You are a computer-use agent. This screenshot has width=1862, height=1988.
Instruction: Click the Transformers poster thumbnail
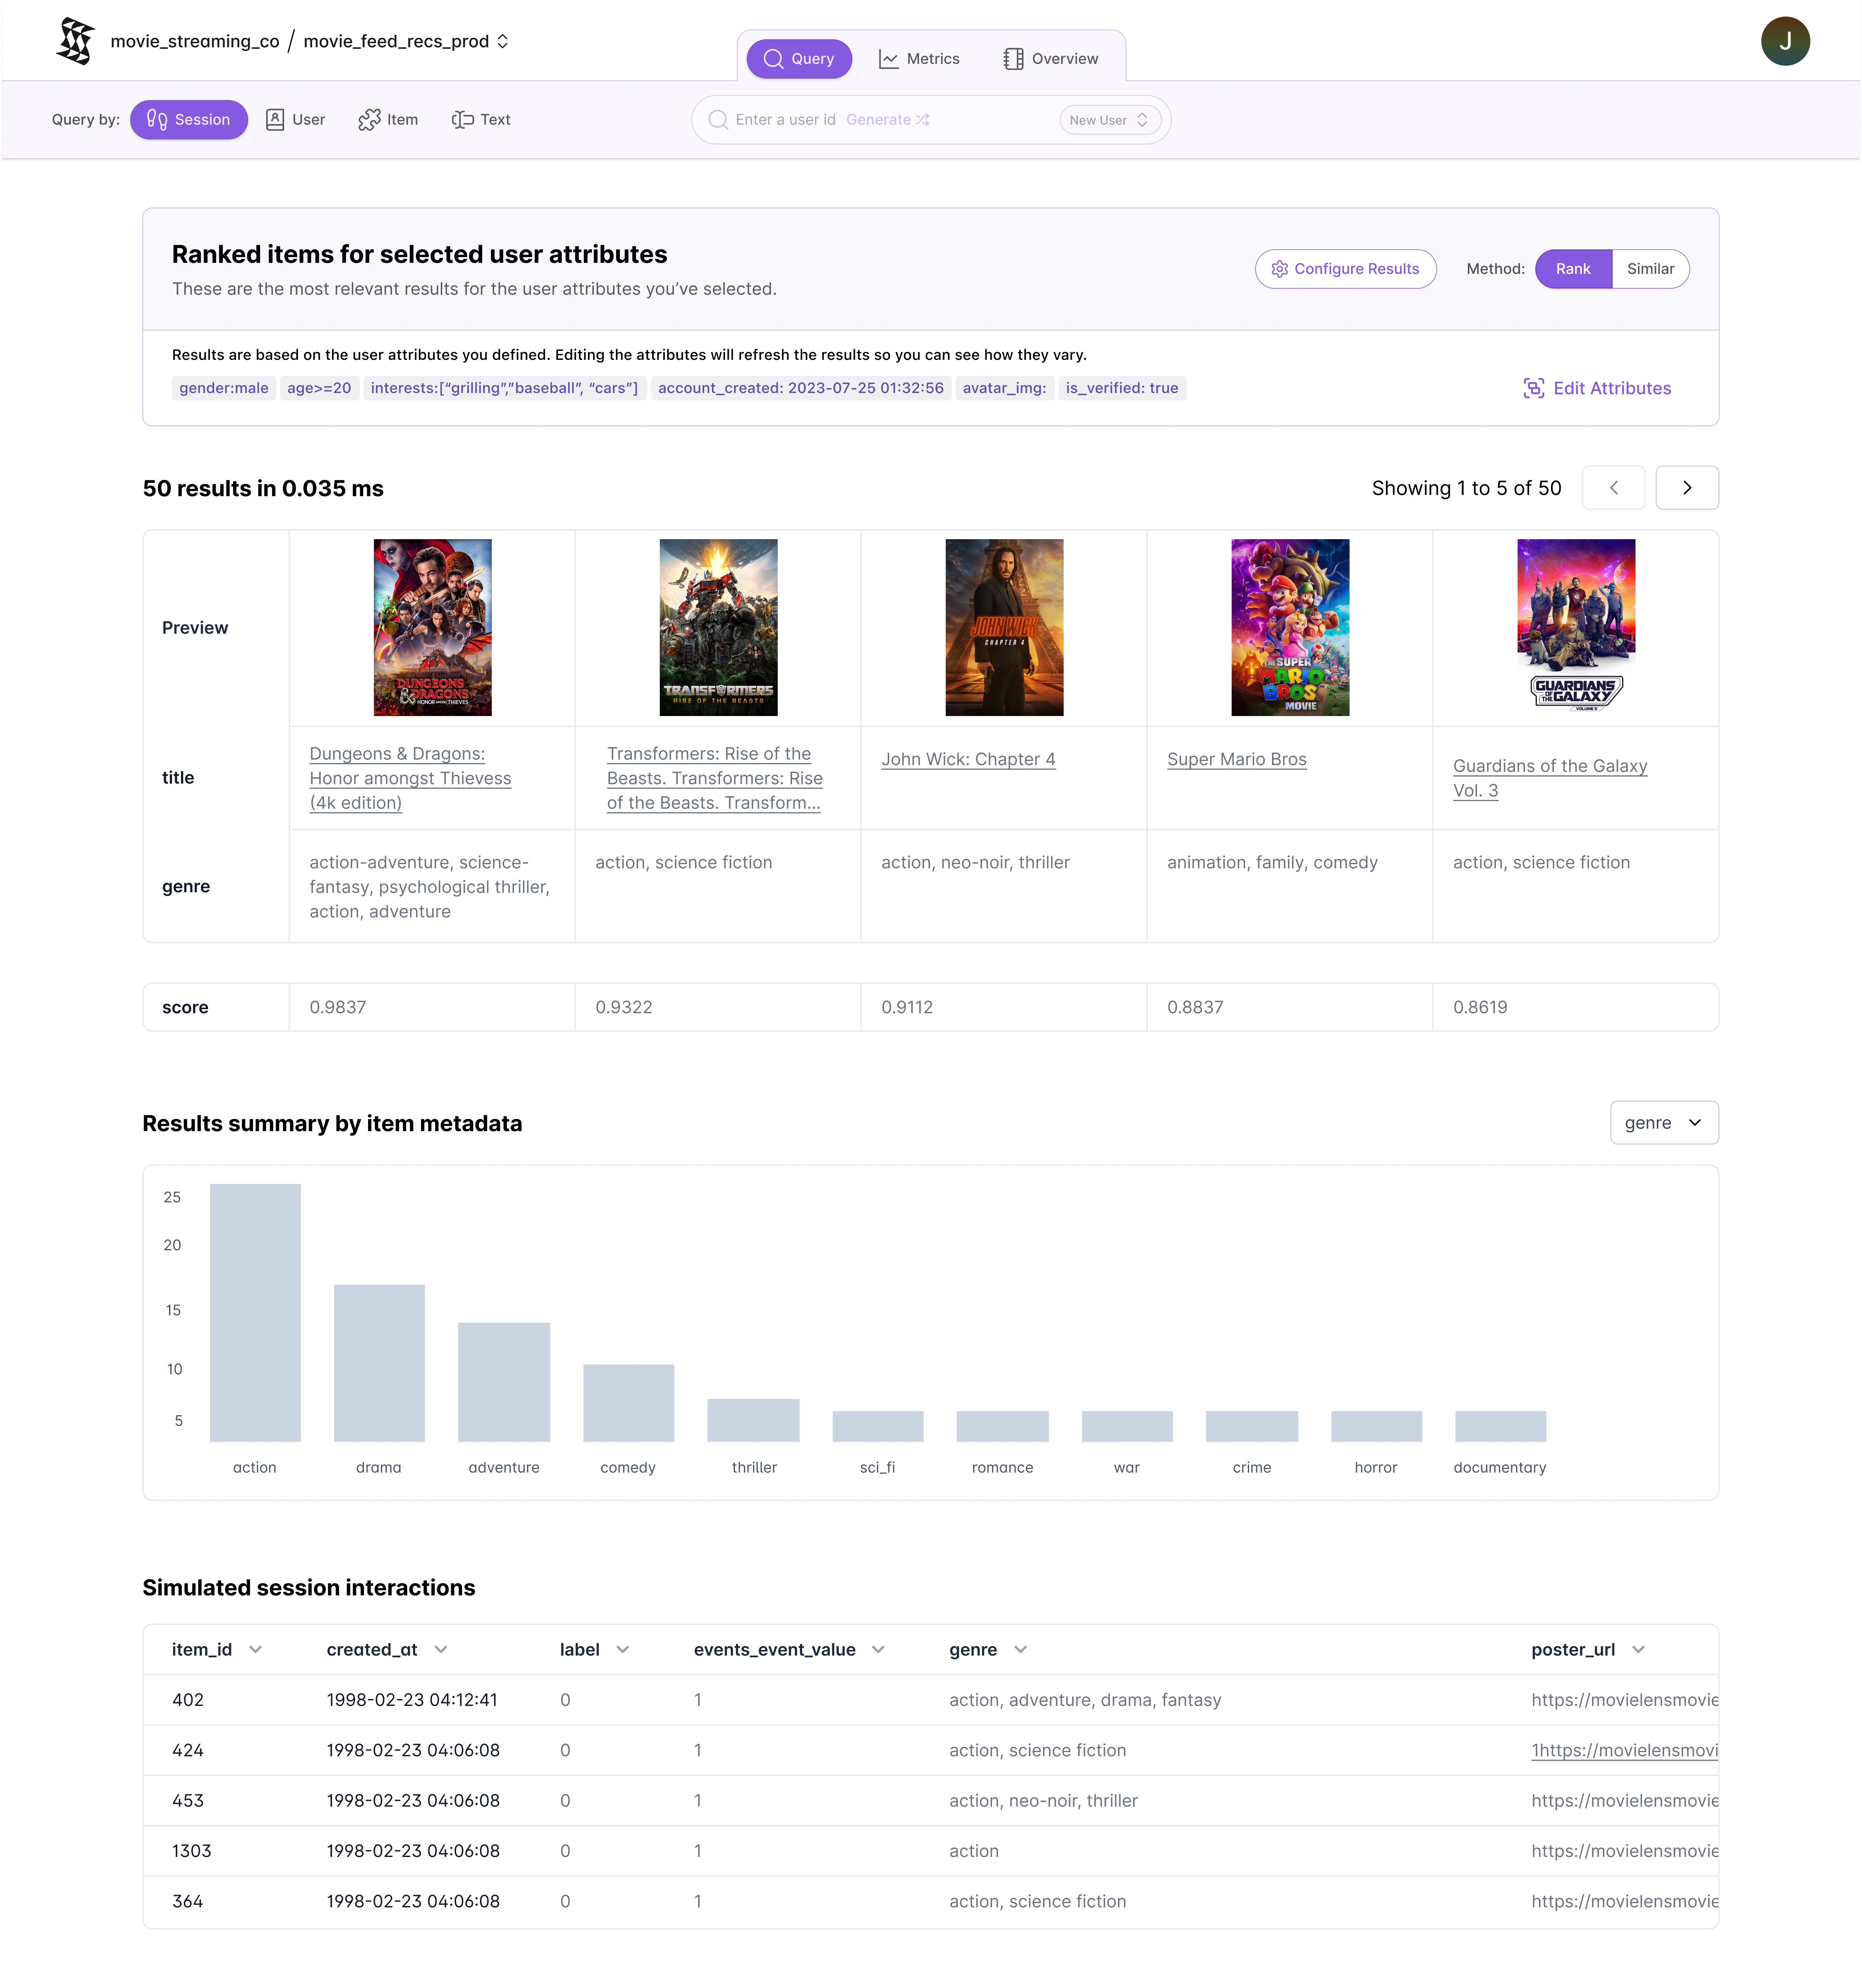pyautogui.click(x=718, y=627)
